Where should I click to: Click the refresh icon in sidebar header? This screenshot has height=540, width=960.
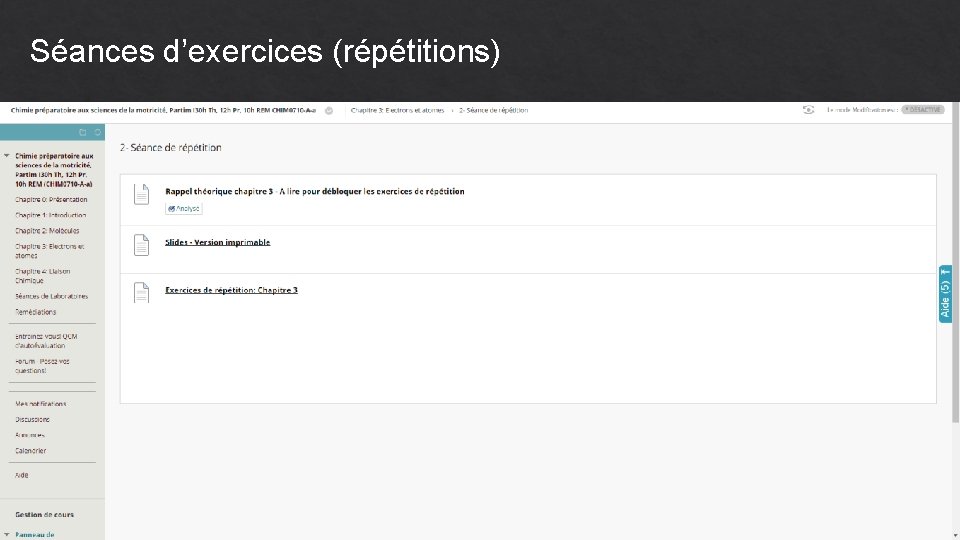(x=97, y=132)
